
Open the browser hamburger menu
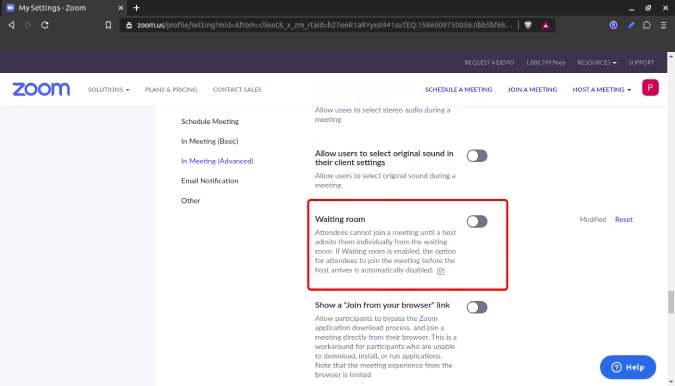[663, 25]
